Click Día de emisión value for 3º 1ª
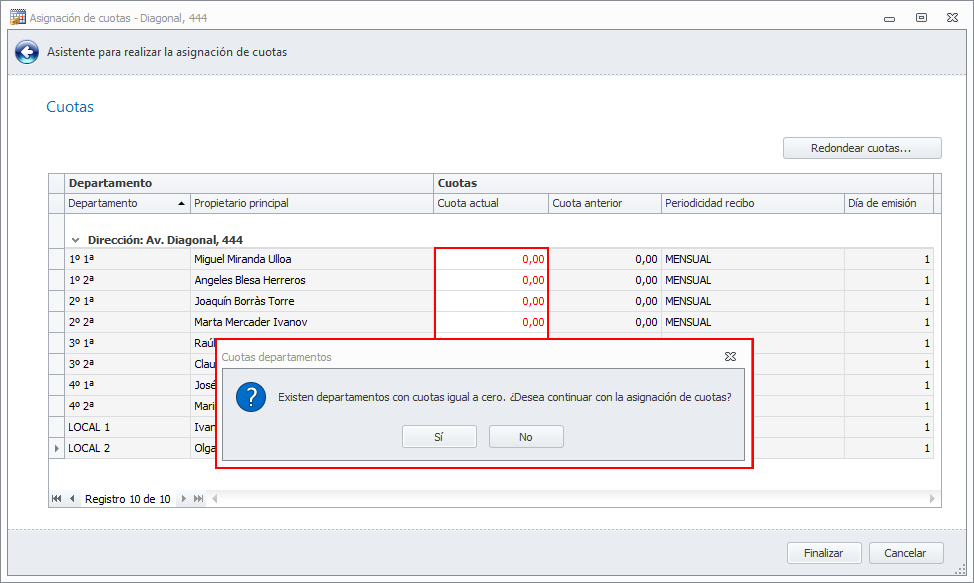This screenshot has width=974, height=583. (889, 343)
